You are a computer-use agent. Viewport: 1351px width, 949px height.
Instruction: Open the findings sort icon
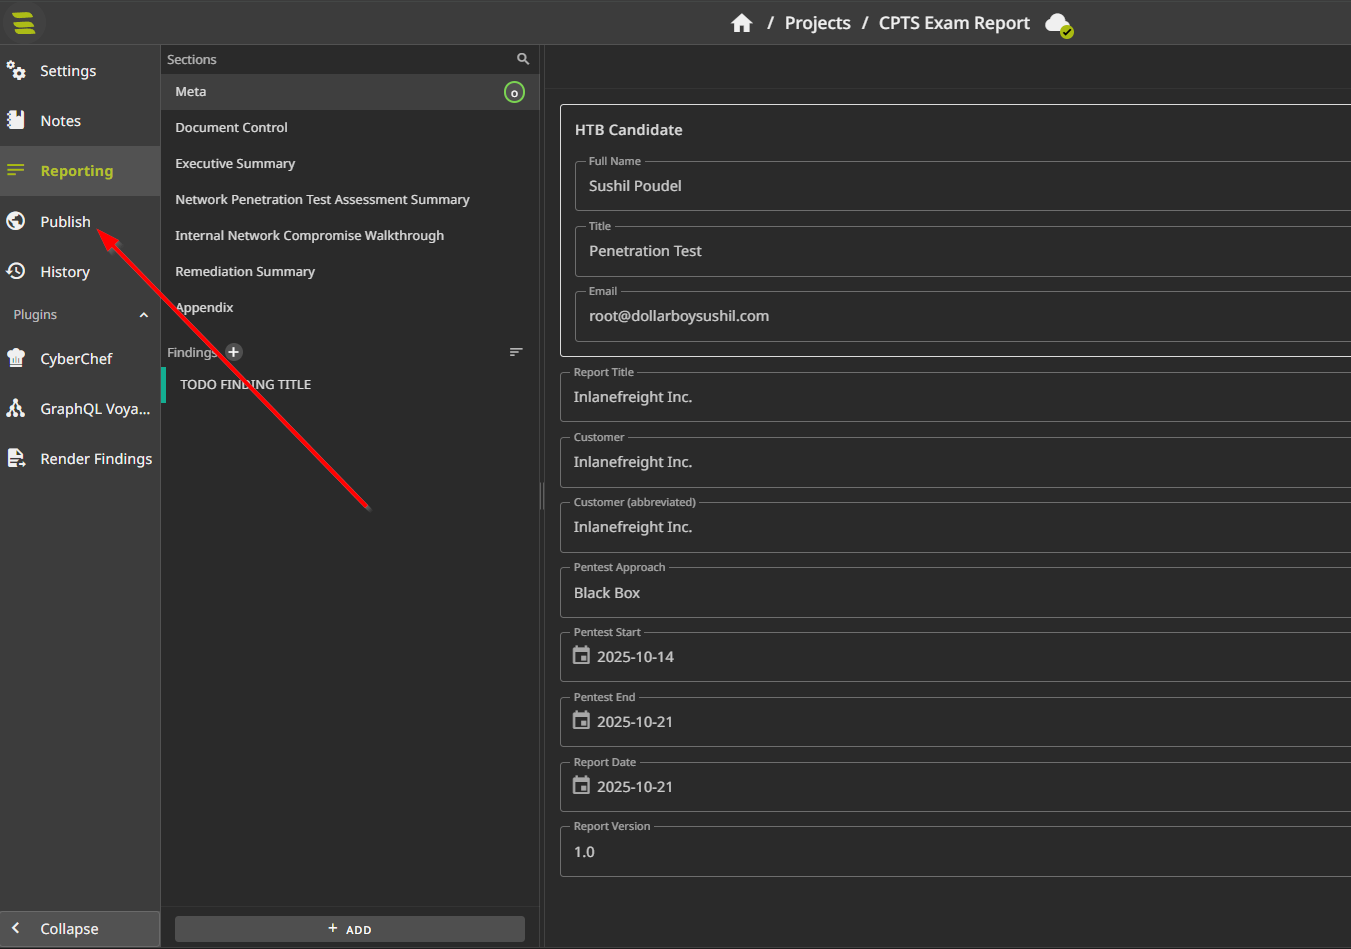pyautogui.click(x=516, y=352)
